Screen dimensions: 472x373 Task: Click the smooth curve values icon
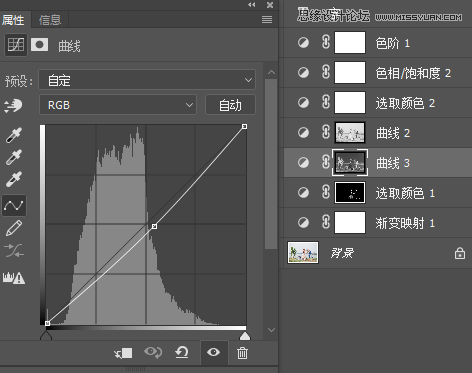[x=14, y=251]
